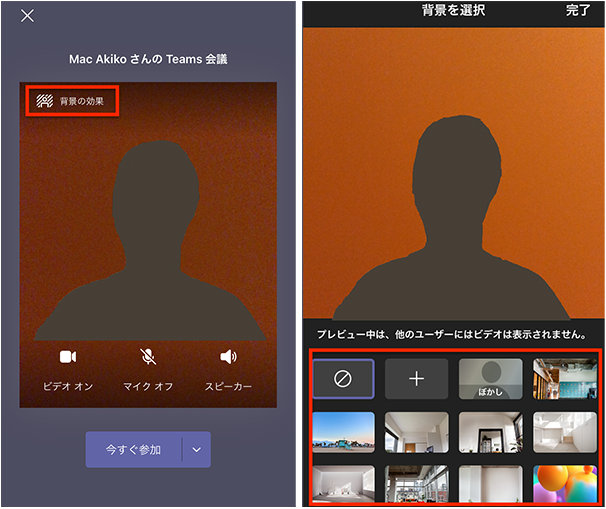
Task: Add a custom background with plus icon
Action: click(417, 379)
